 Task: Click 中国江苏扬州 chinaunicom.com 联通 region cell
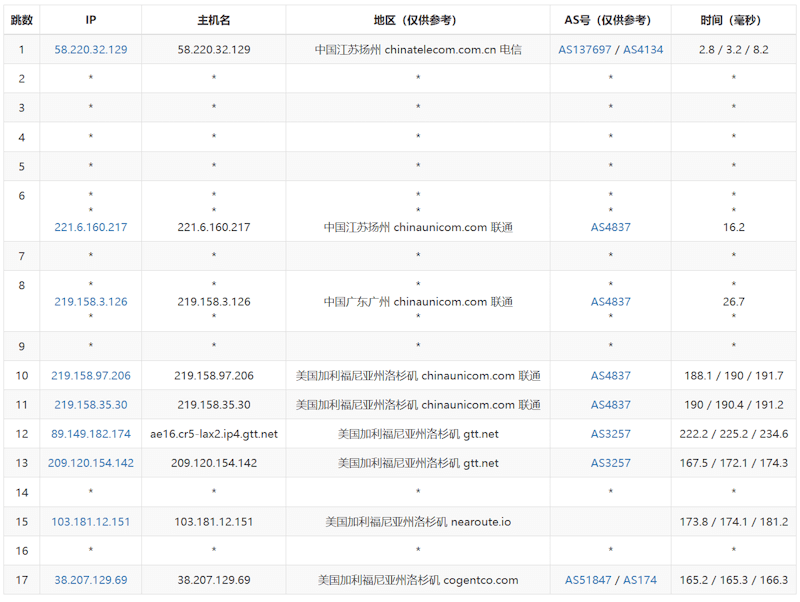[418, 227]
